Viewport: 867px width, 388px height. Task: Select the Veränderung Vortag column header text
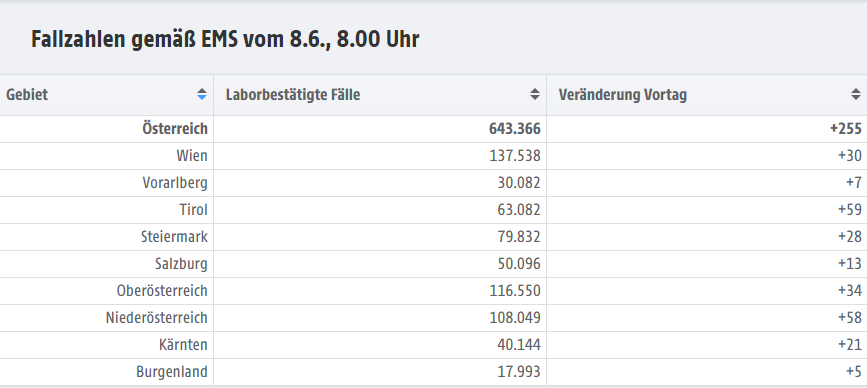(623, 95)
